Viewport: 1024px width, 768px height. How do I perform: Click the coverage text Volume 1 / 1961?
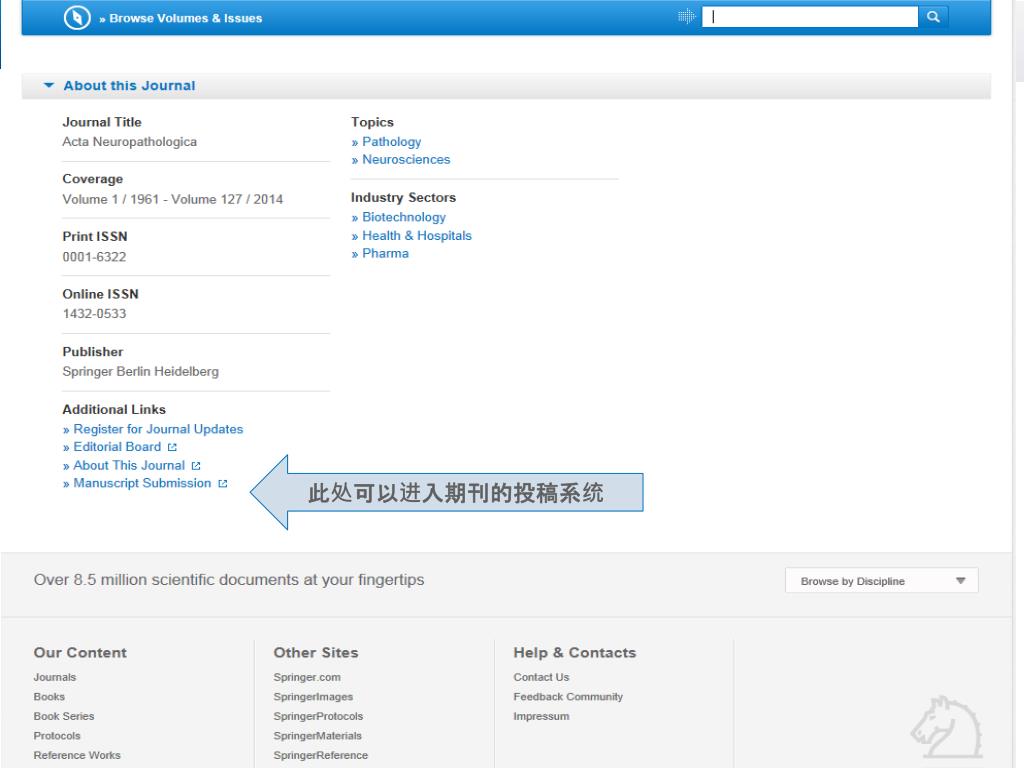pos(110,199)
